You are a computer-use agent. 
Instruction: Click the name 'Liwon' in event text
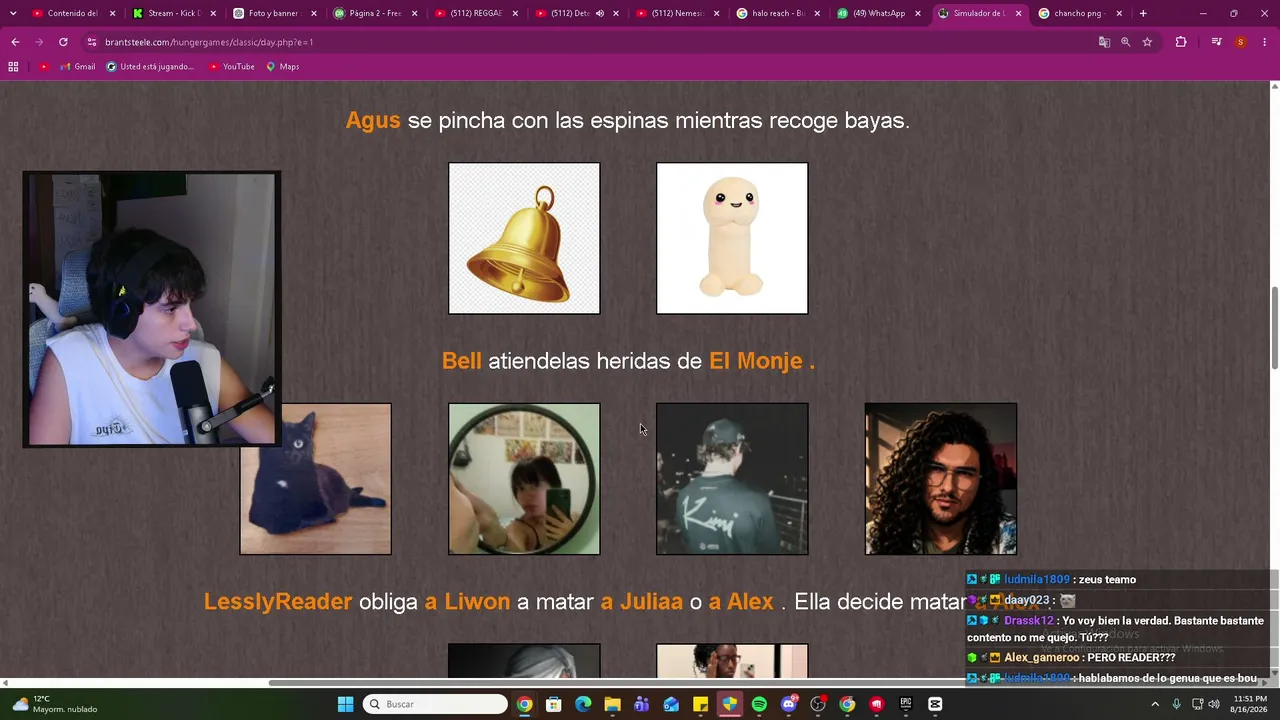pos(477,602)
